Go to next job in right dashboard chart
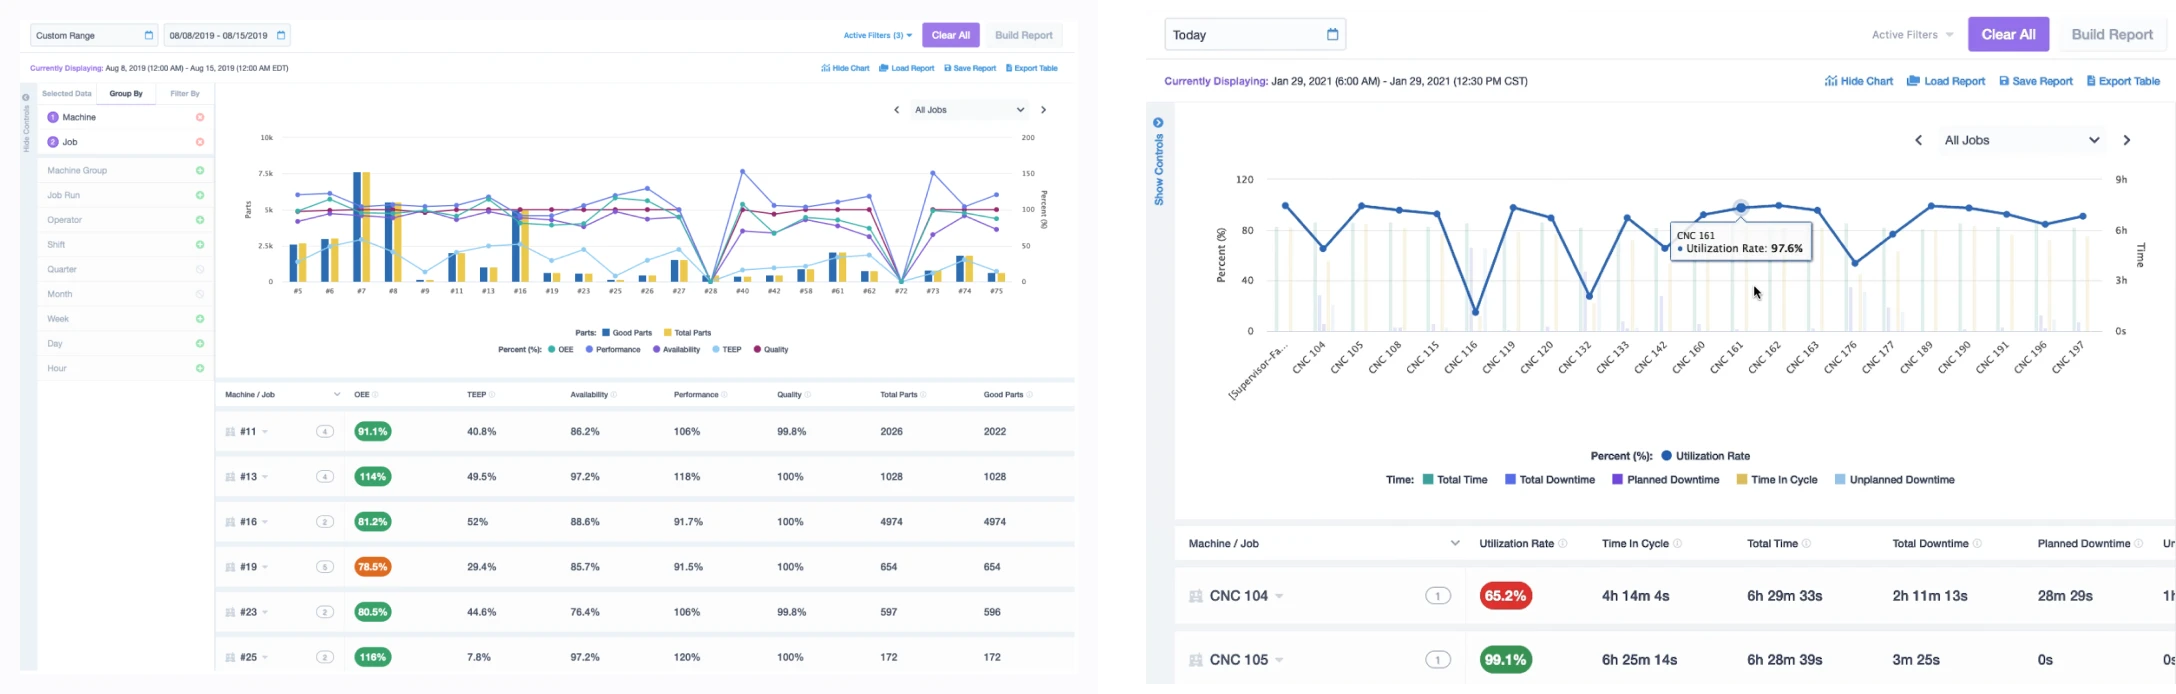This screenshot has height=694, width=2176. coord(2127,140)
